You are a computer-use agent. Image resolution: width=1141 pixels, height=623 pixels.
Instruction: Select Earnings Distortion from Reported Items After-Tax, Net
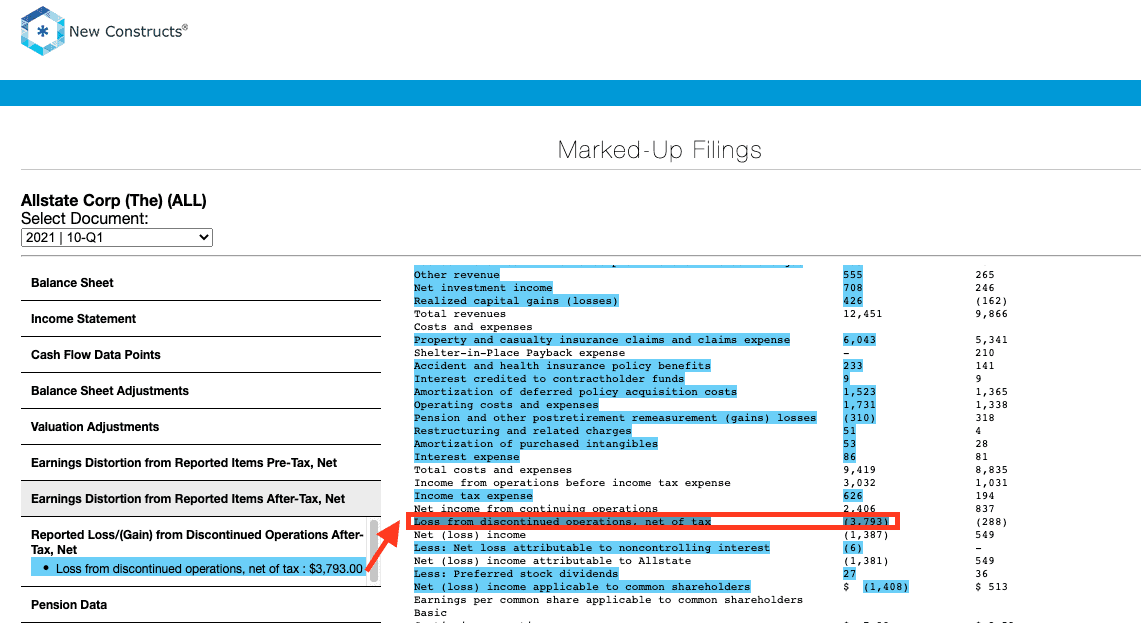pos(201,499)
